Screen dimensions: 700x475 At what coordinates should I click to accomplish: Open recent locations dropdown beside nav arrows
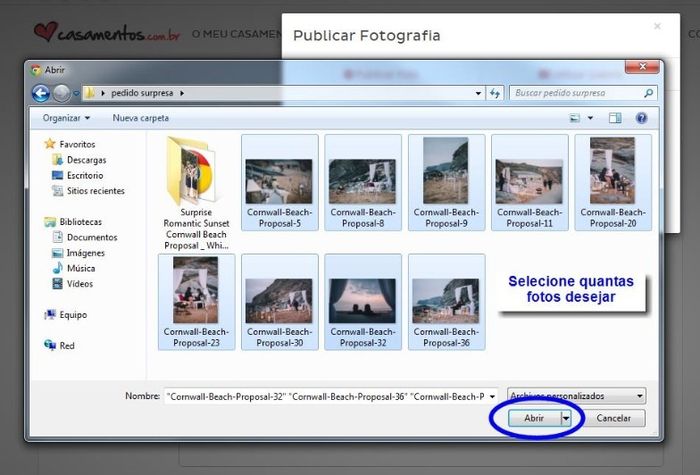click(76, 94)
